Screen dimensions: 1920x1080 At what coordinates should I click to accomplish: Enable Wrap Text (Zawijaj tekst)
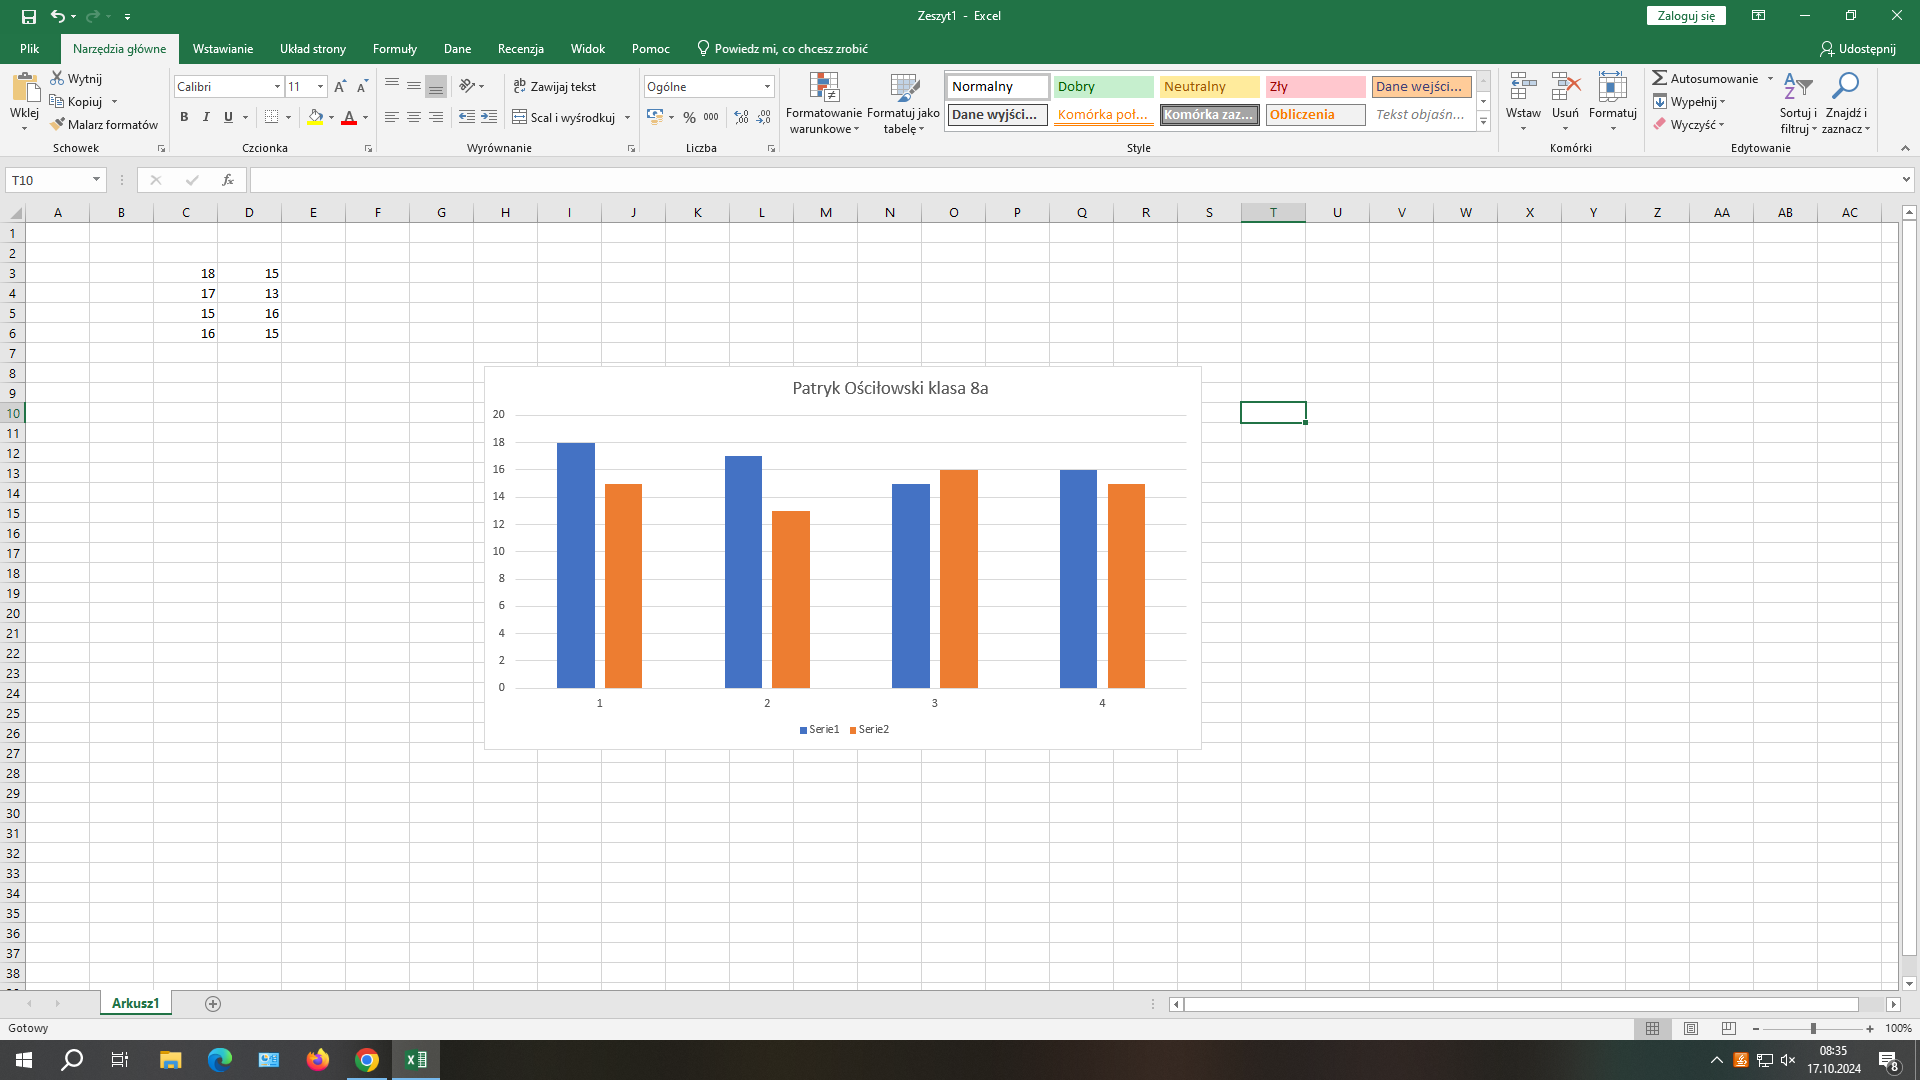pos(555,87)
